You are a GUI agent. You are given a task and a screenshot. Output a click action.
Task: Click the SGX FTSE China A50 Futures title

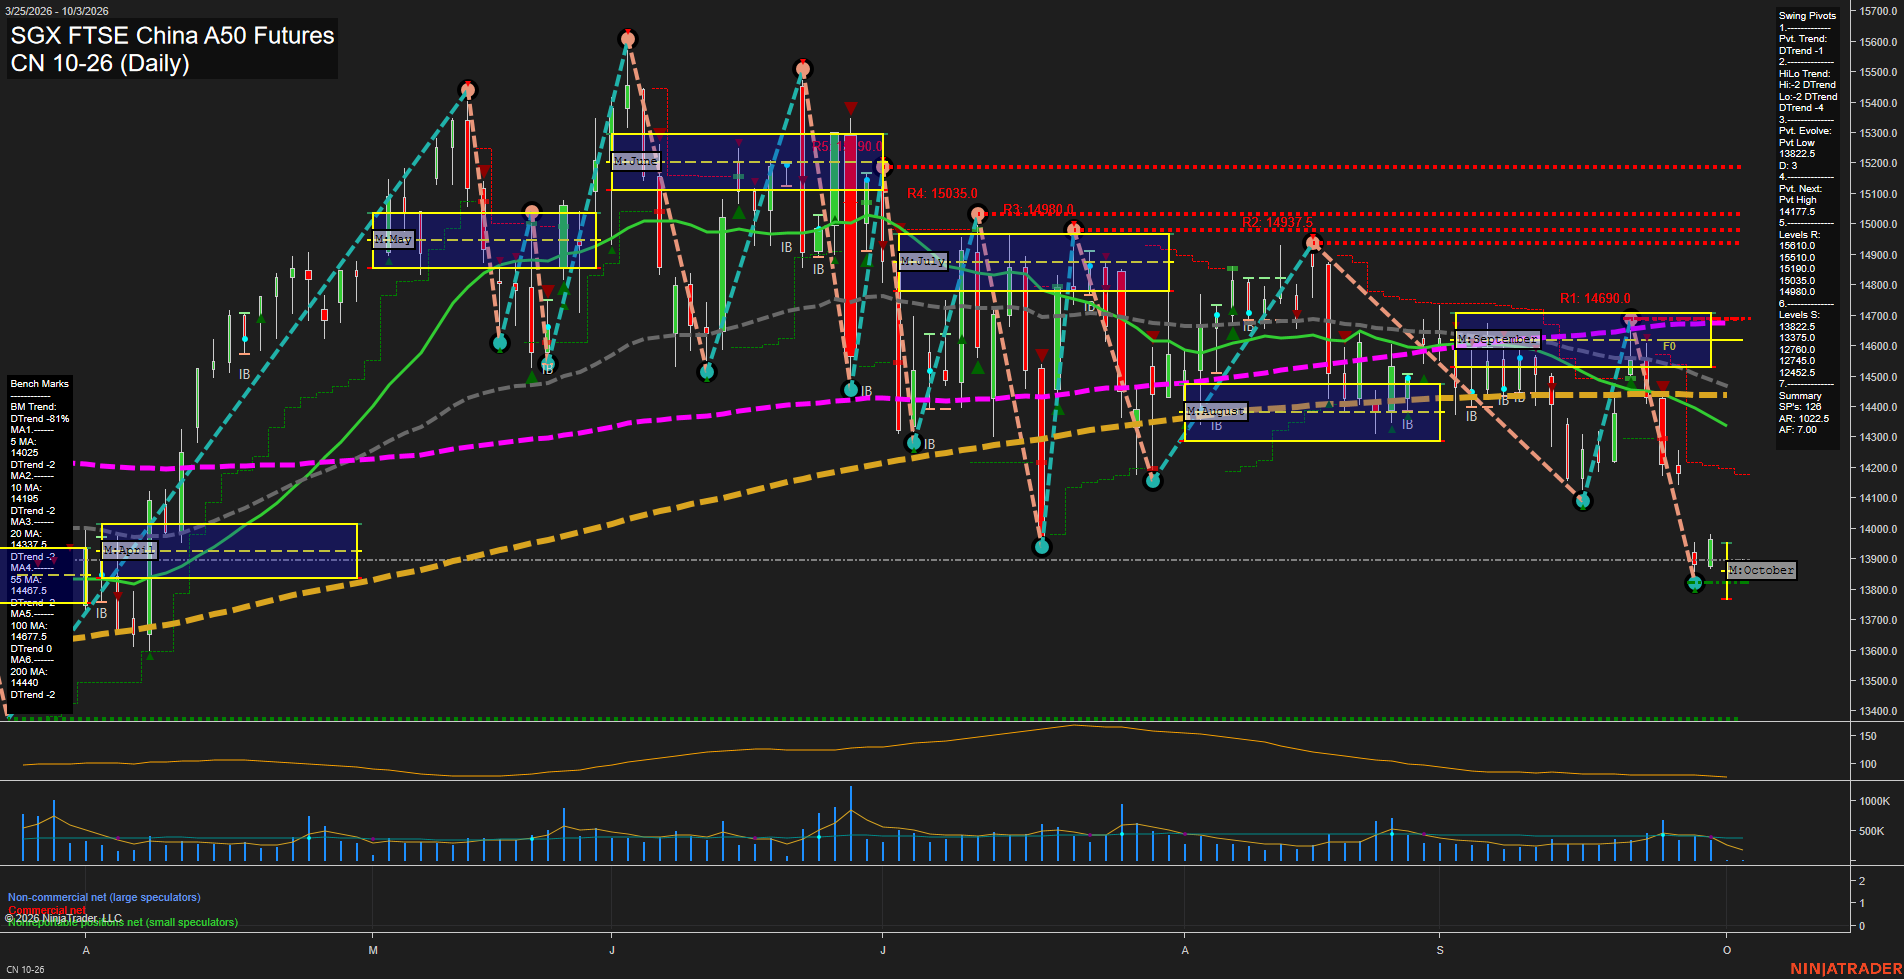click(x=172, y=35)
